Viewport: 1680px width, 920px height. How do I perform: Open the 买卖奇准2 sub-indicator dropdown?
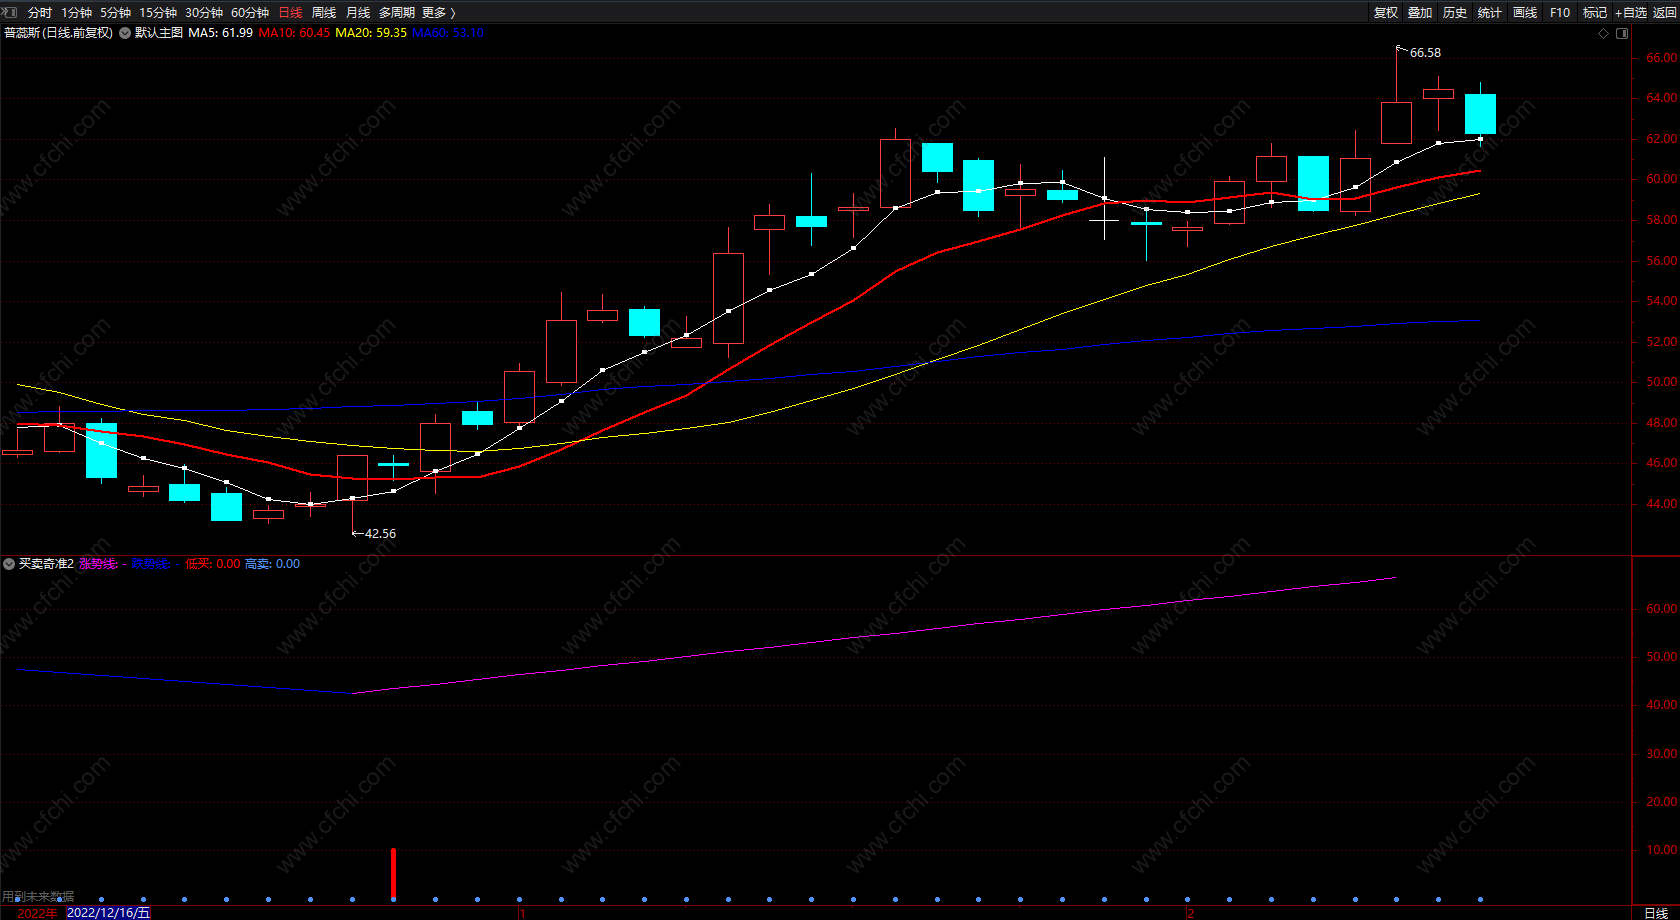point(9,564)
